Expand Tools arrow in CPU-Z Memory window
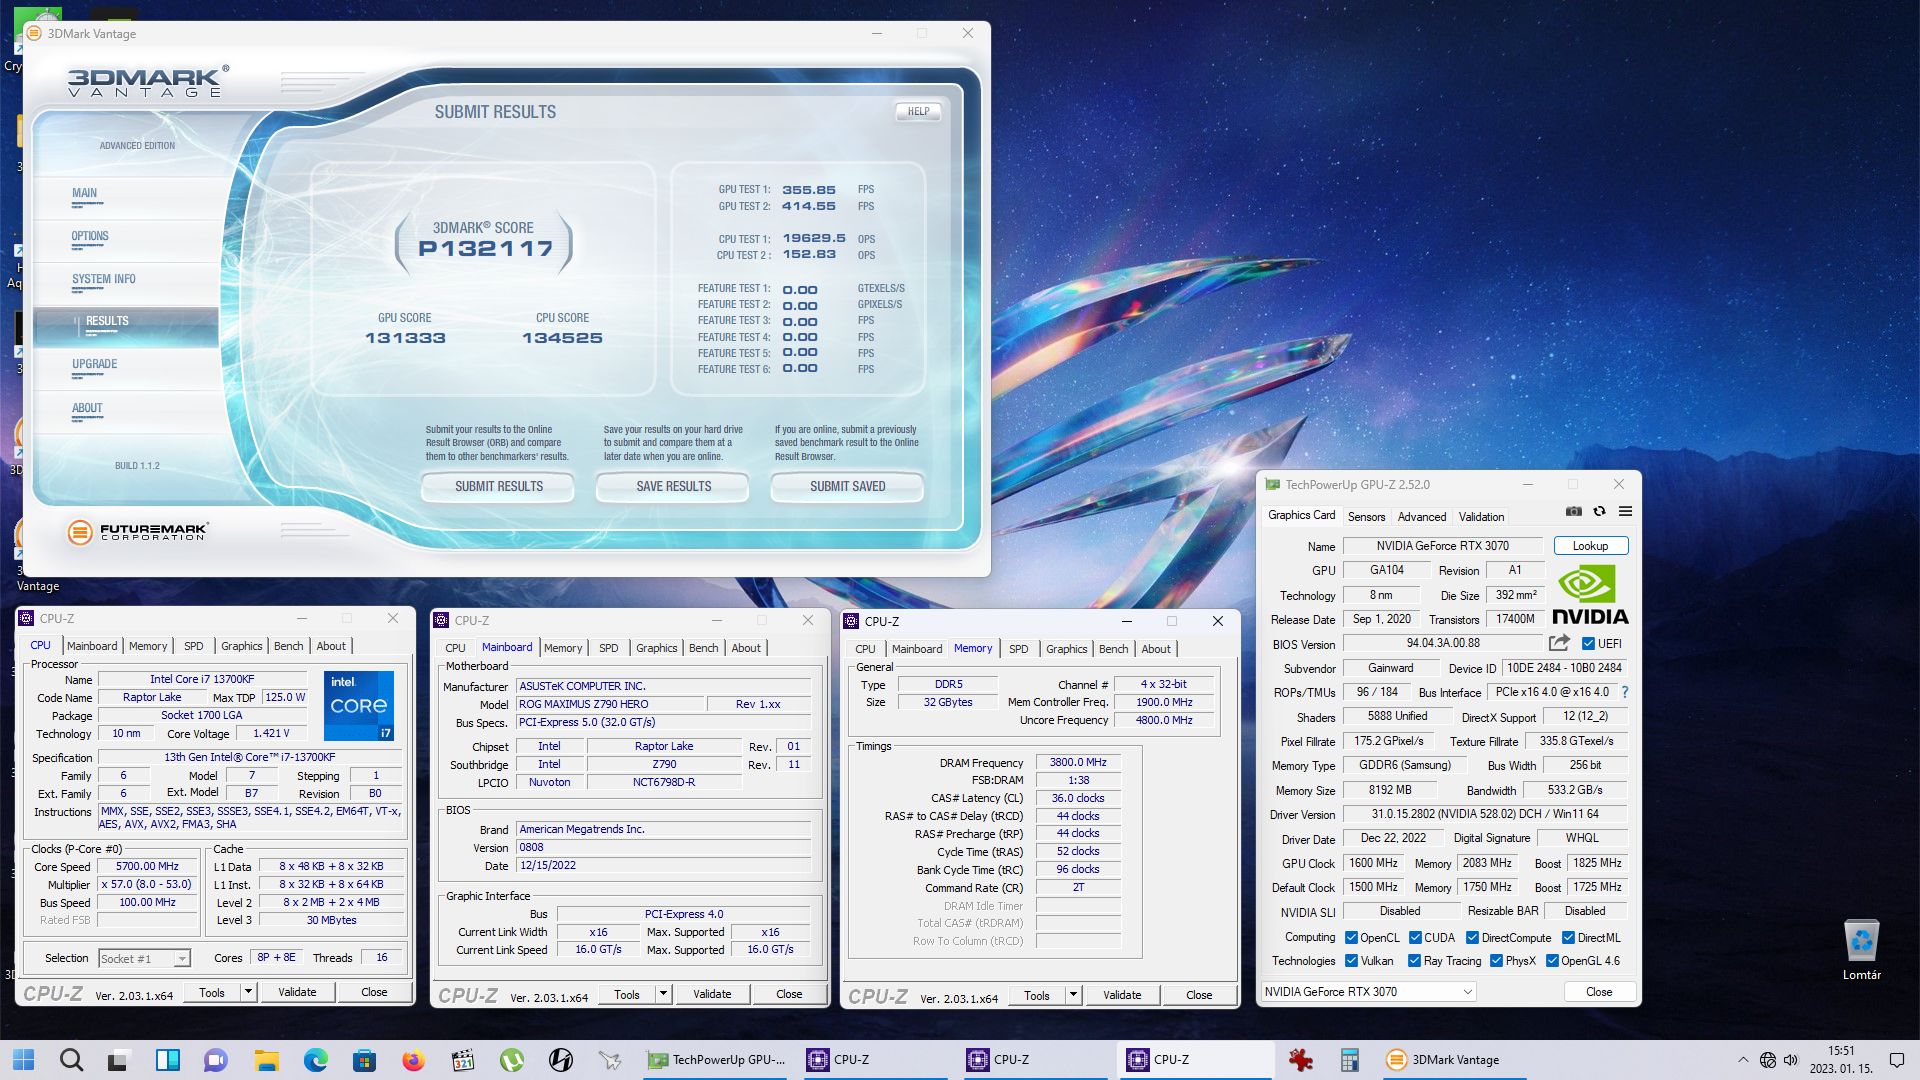The image size is (1920, 1080). click(x=1073, y=995)
